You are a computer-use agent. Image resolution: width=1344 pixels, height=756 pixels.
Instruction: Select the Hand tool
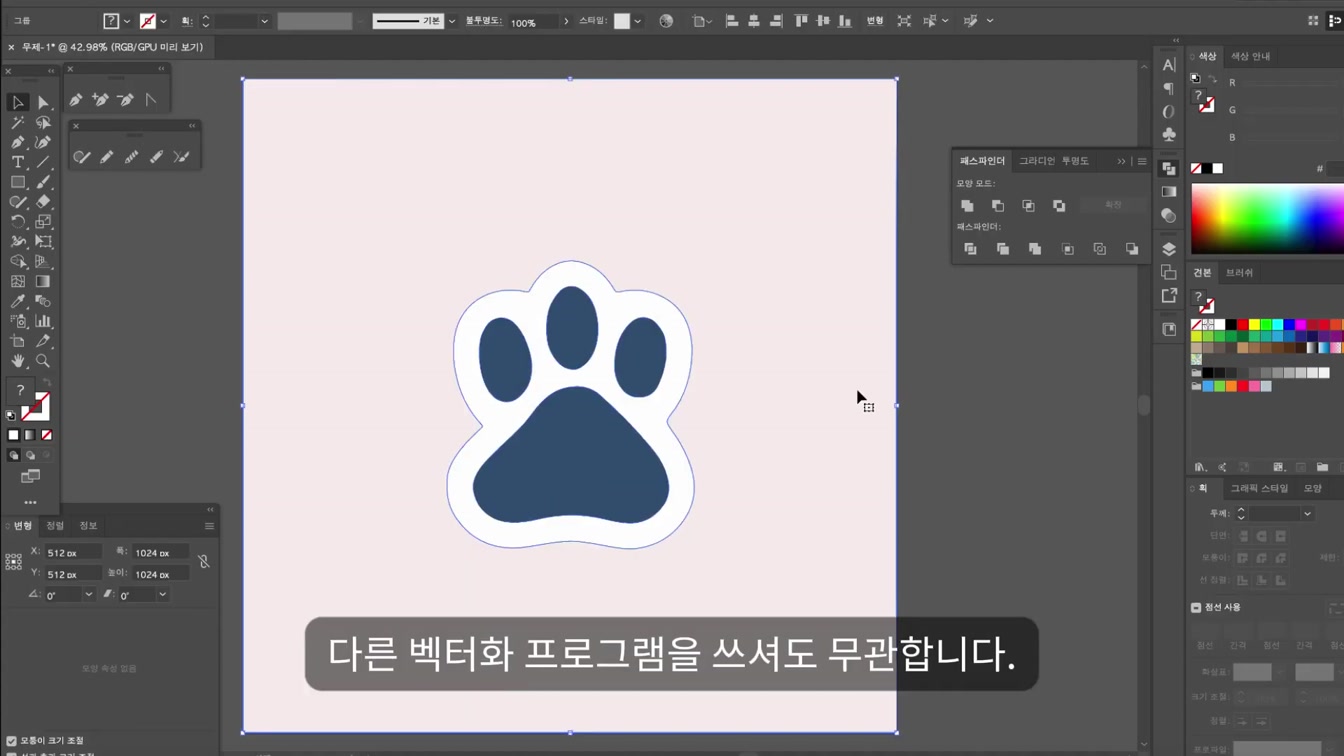click(x=18, y=361)
